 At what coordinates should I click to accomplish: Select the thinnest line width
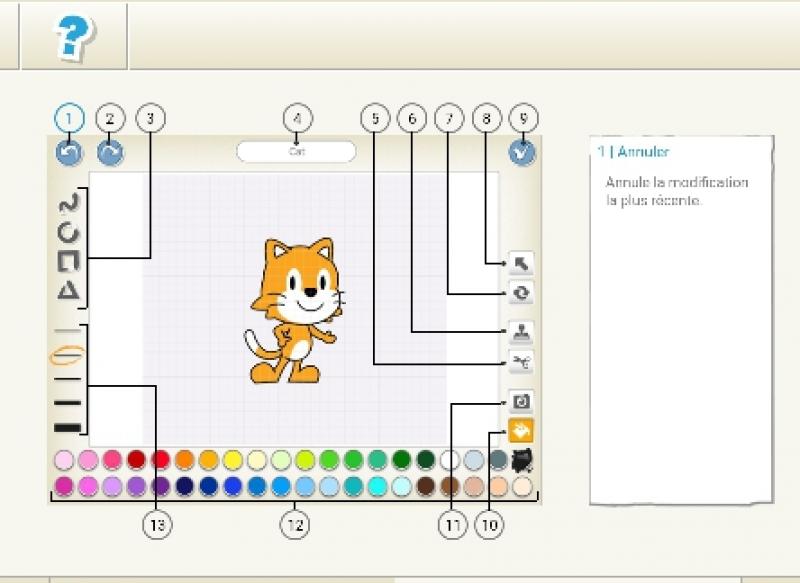(x=68, y=331)
